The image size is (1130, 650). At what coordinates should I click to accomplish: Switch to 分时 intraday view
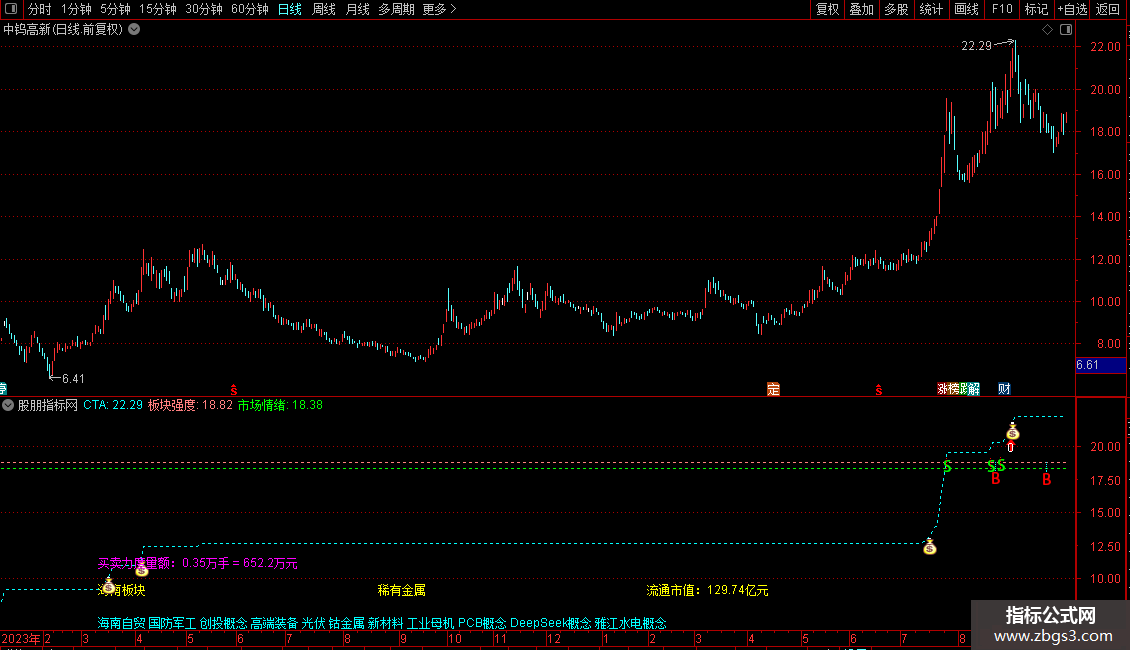pos(40,9)
